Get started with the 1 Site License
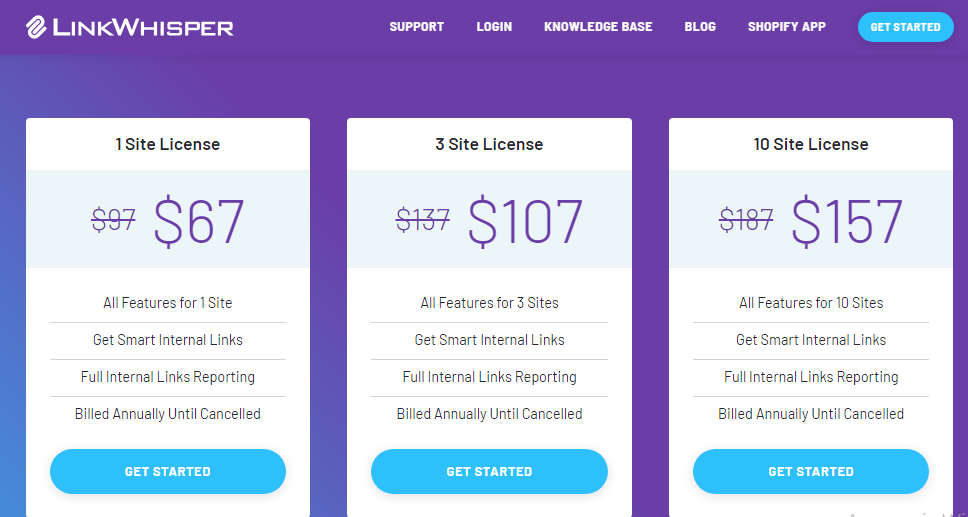 [168, 471]
